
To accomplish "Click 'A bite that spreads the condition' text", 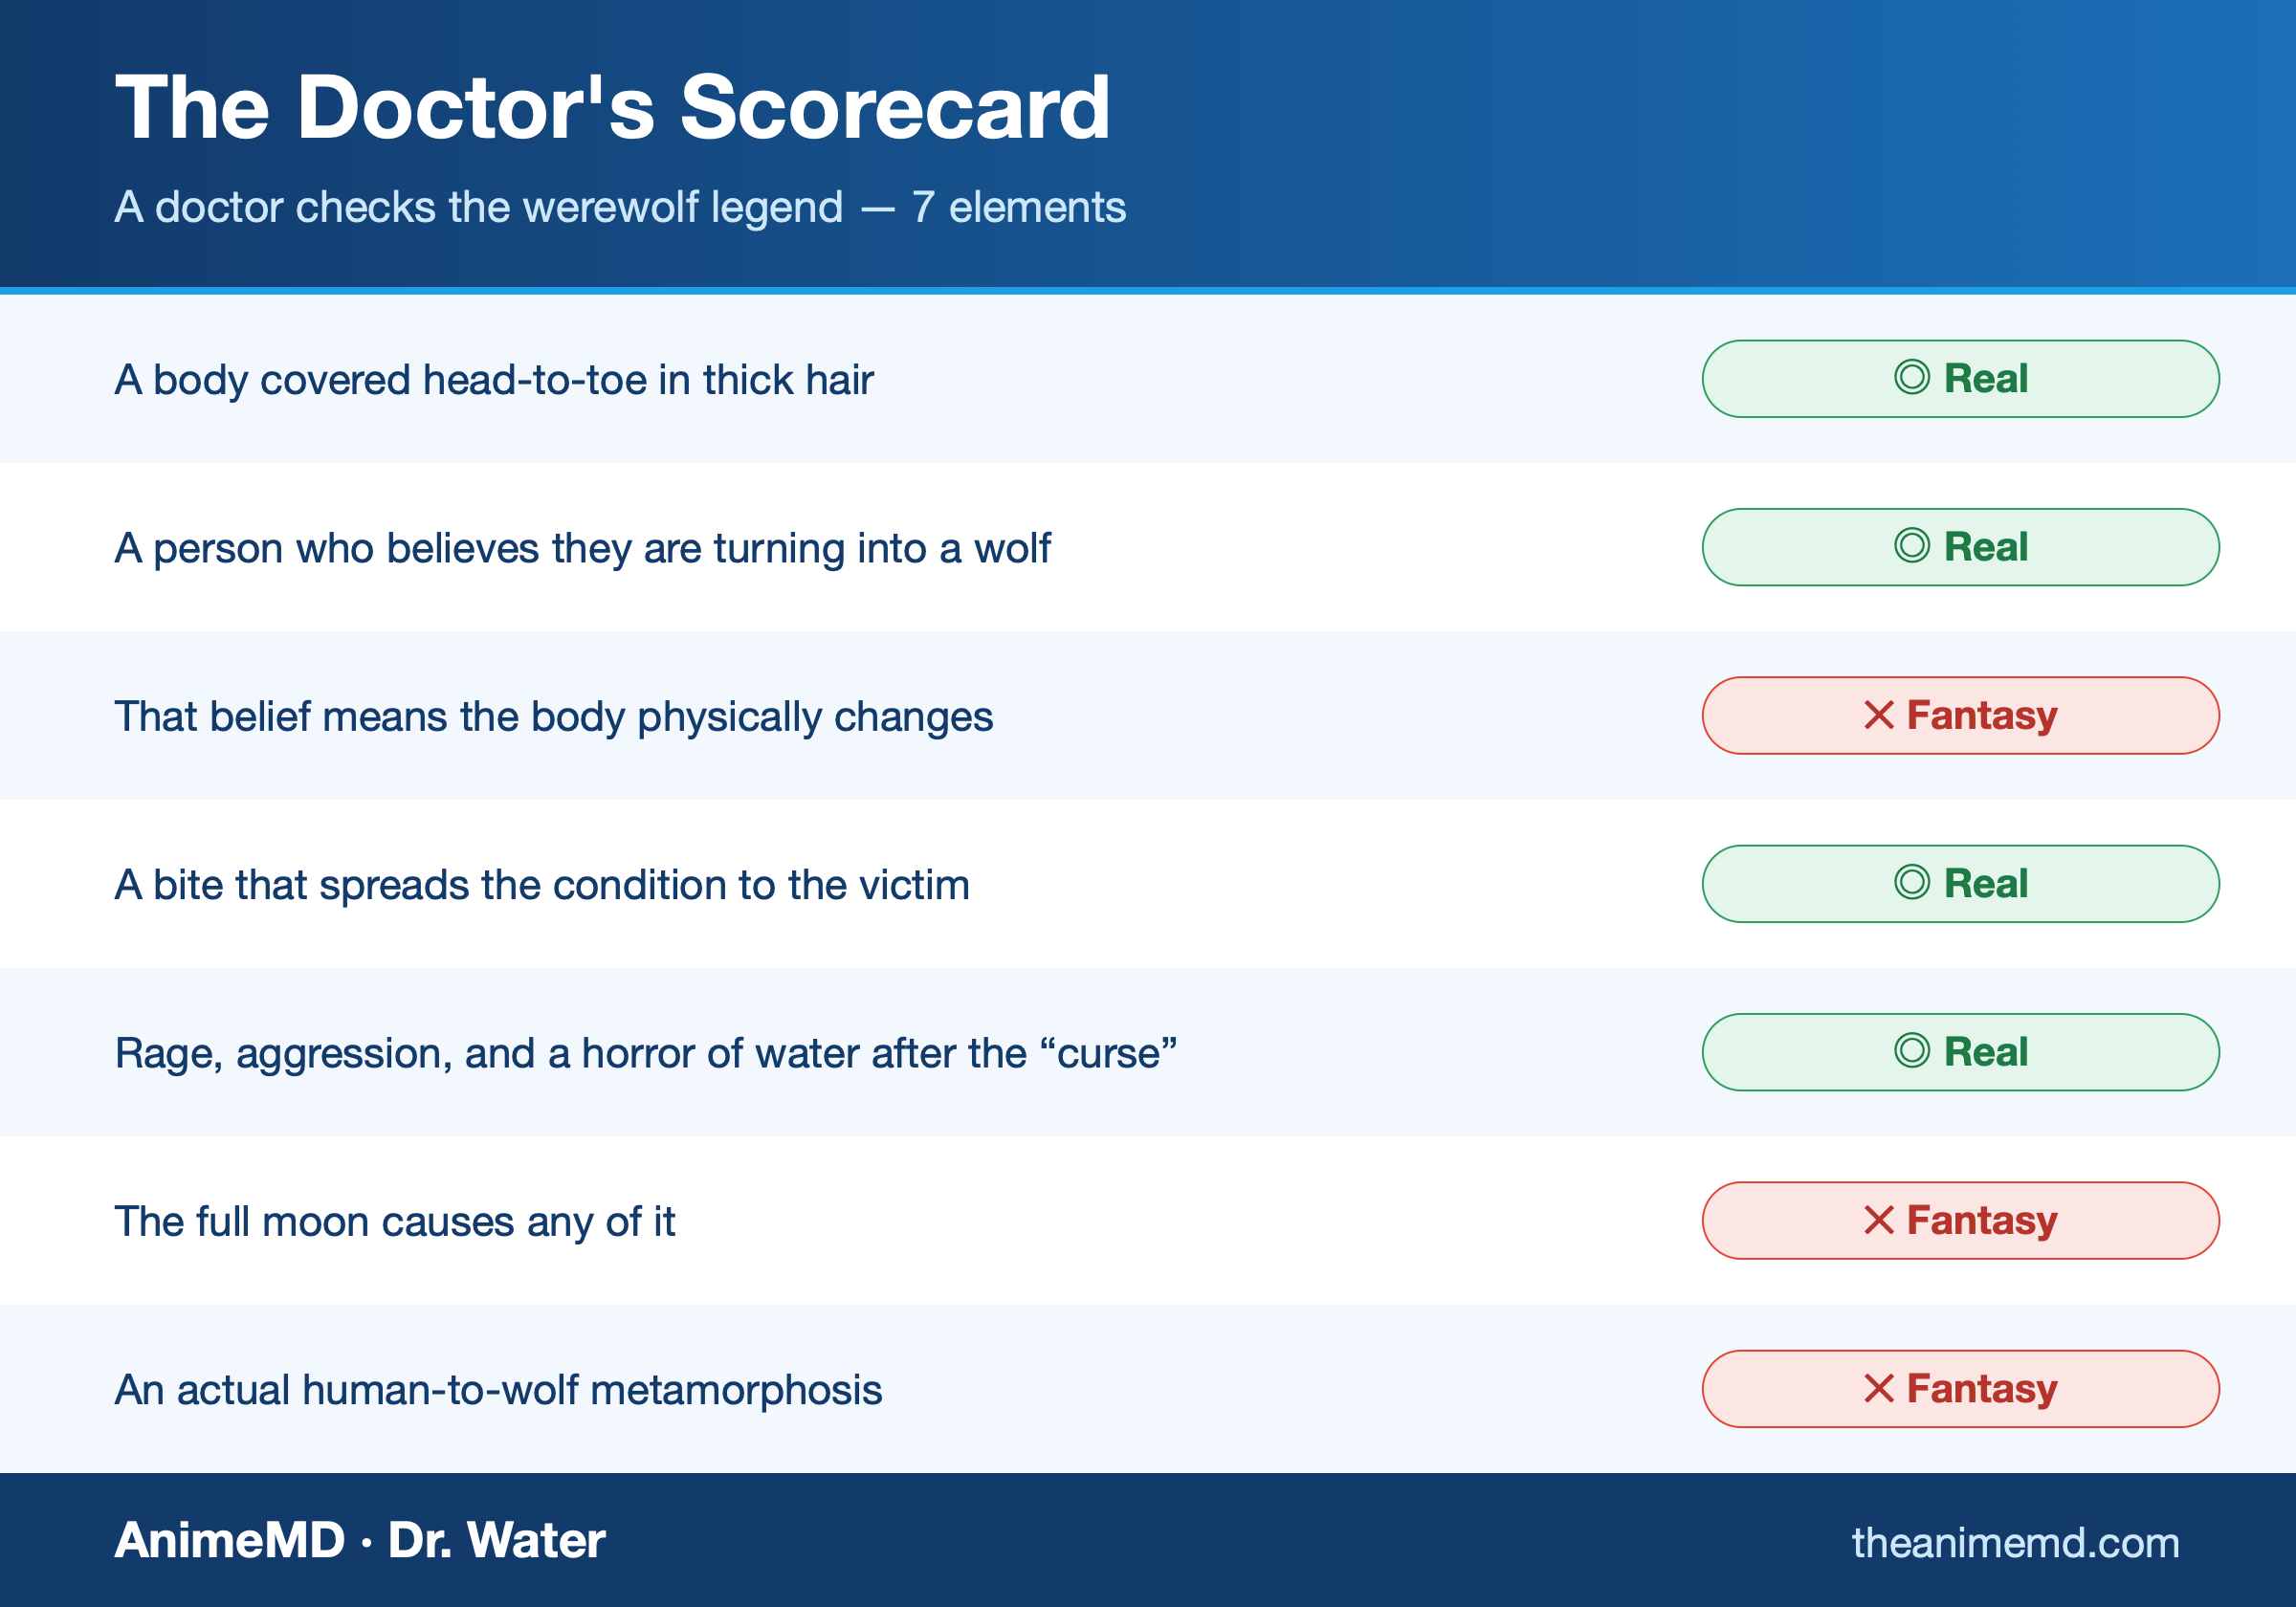I will (541, 885).
